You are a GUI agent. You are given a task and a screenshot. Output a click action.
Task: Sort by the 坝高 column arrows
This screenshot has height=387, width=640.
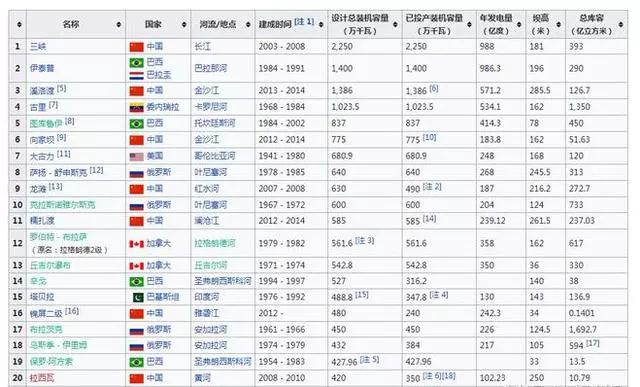(x=559, y=24)
